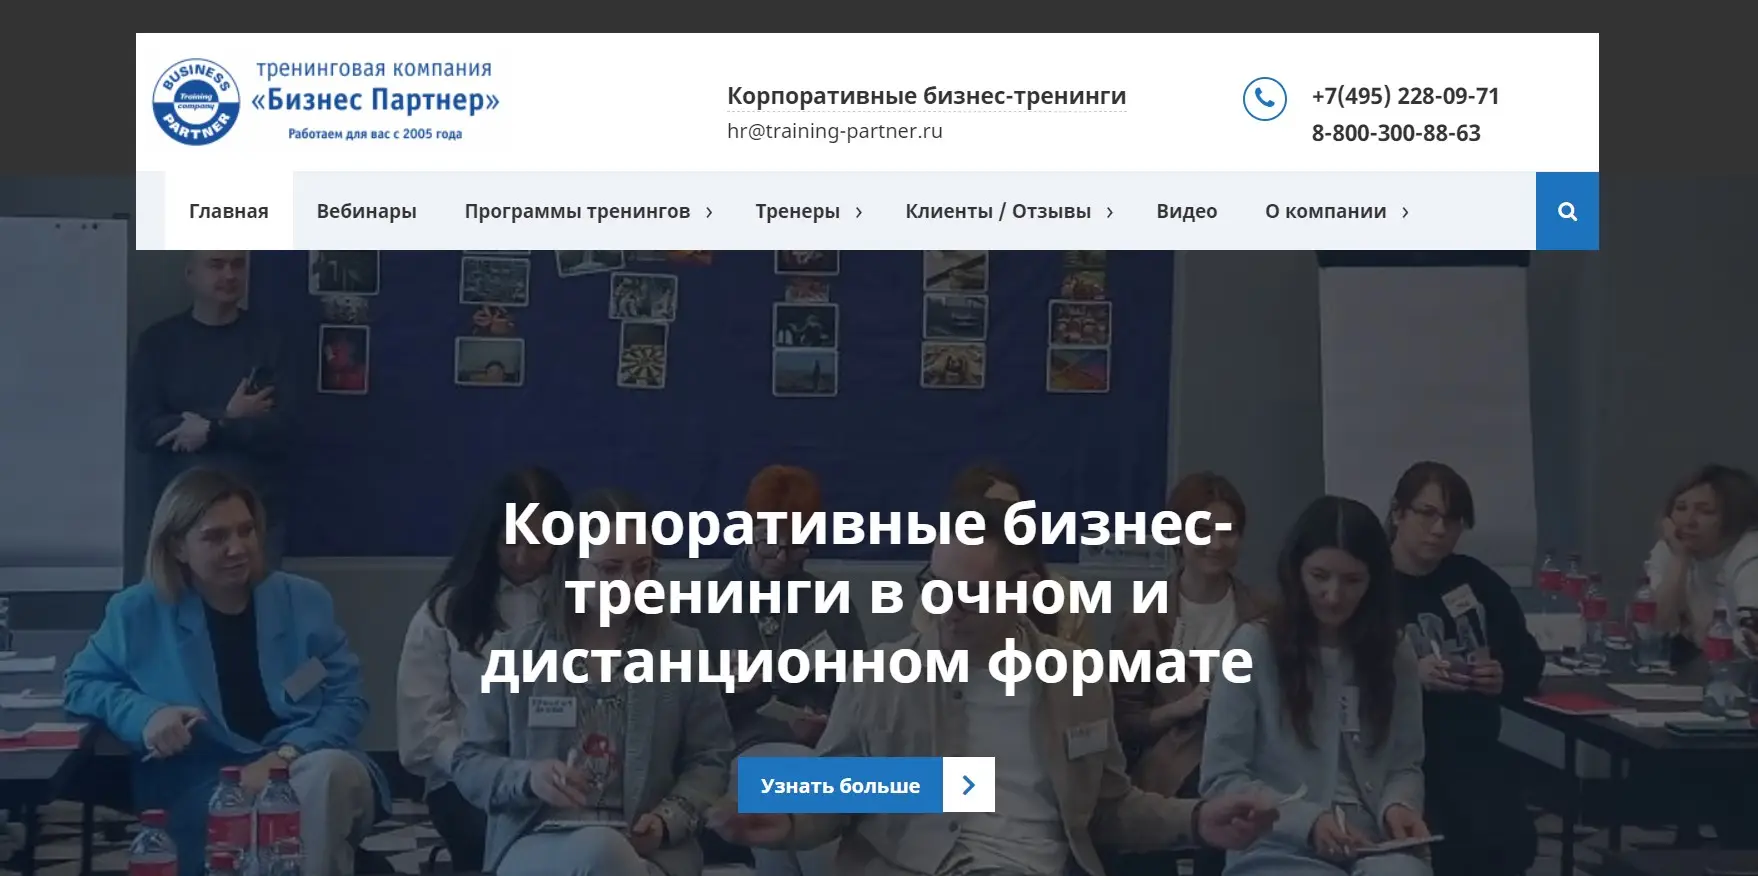Go to the Вебинары page

366,211
